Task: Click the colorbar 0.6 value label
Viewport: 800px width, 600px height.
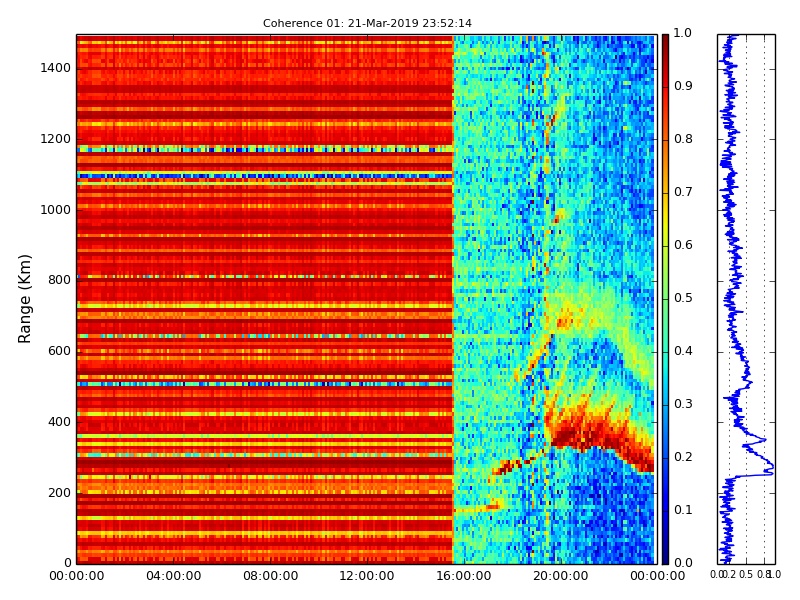Action: pyautogui.click(x=683, y=245)
